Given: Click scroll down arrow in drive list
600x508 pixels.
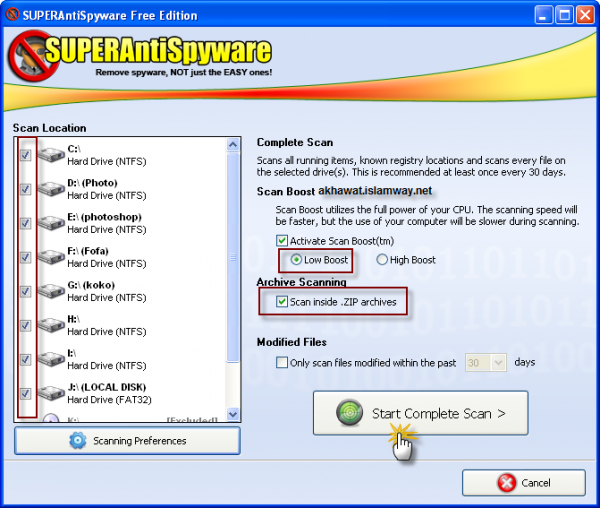Looking at the screenshot, I should click(x=233, y=414).
